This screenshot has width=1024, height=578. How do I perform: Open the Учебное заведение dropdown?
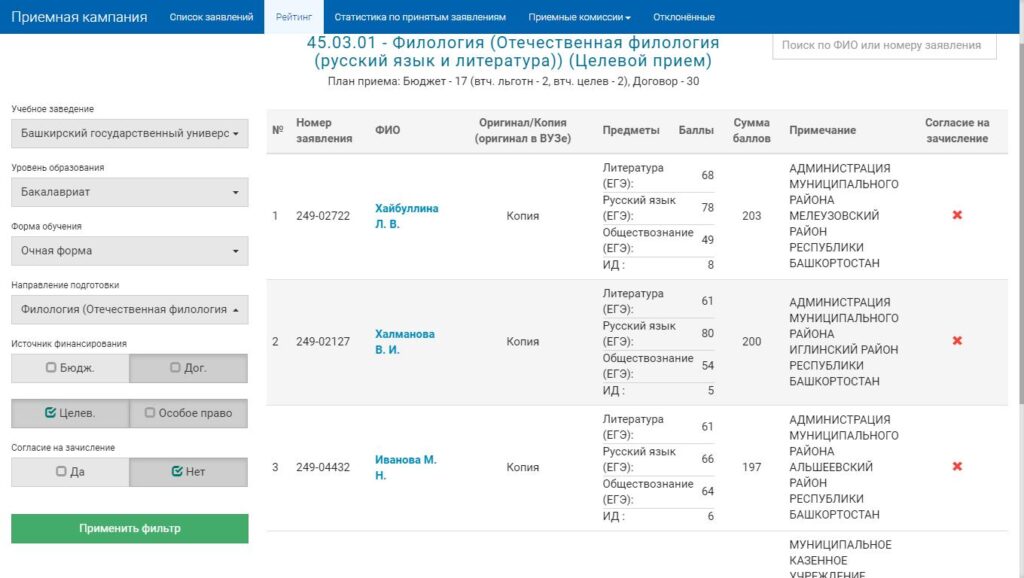coord(130,133)
